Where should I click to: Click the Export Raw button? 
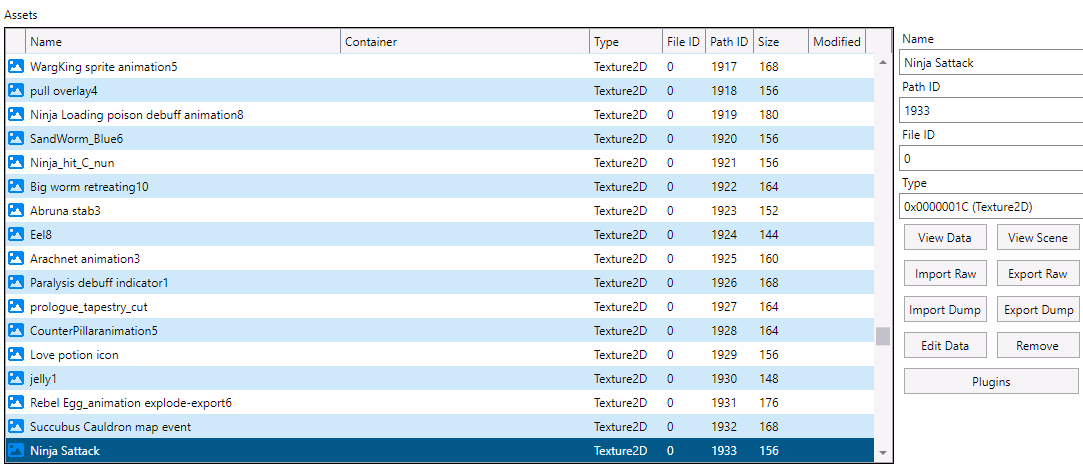tap(1037, 274)
